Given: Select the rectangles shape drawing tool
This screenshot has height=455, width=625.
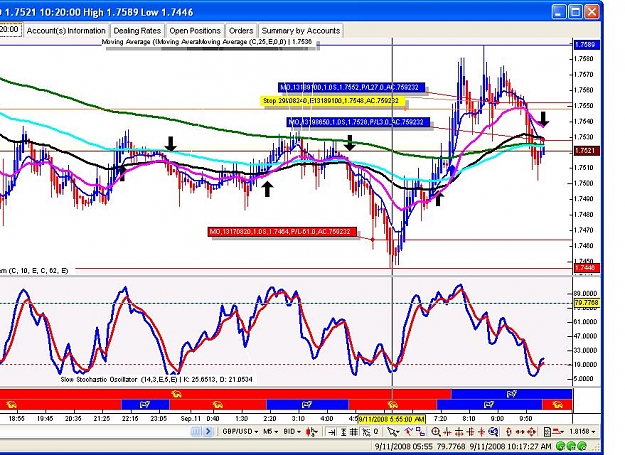Looking at the screenshot, I should click(421, 432).
